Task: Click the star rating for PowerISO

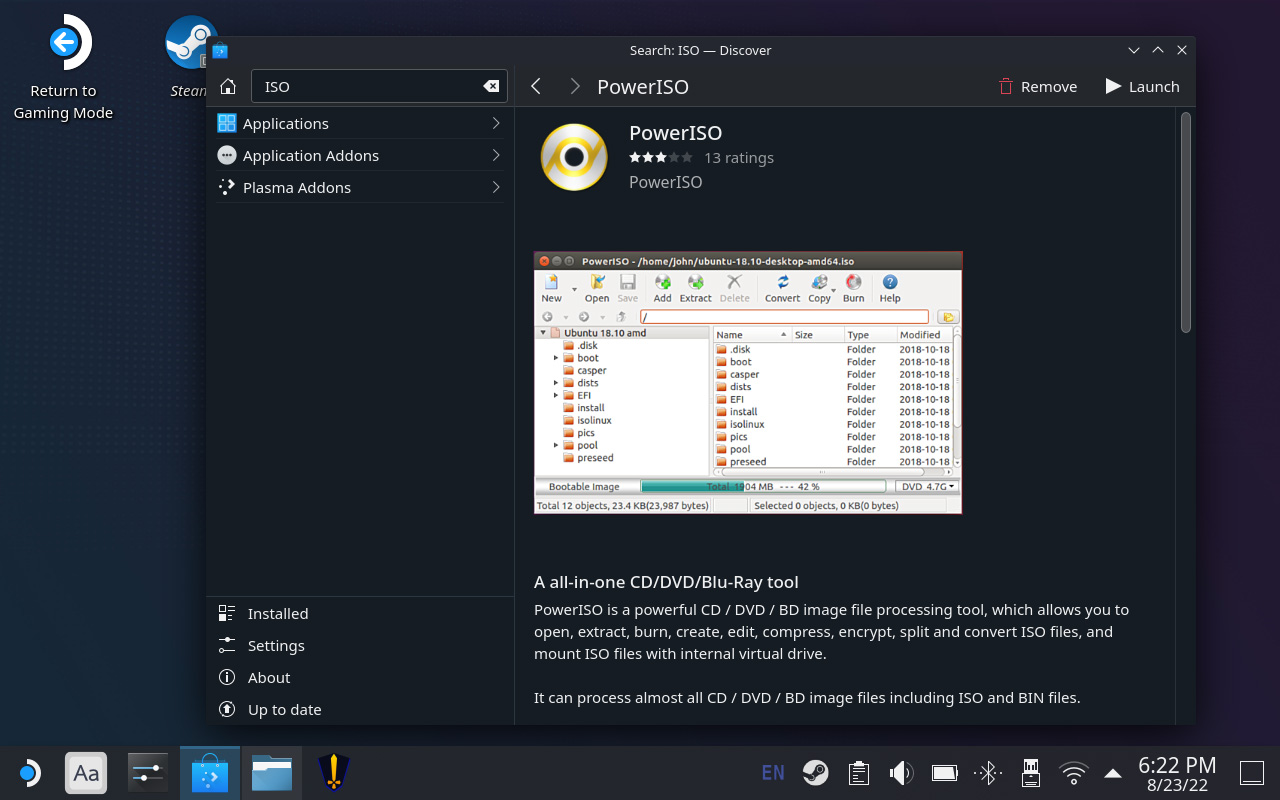Action: point(660,158)
